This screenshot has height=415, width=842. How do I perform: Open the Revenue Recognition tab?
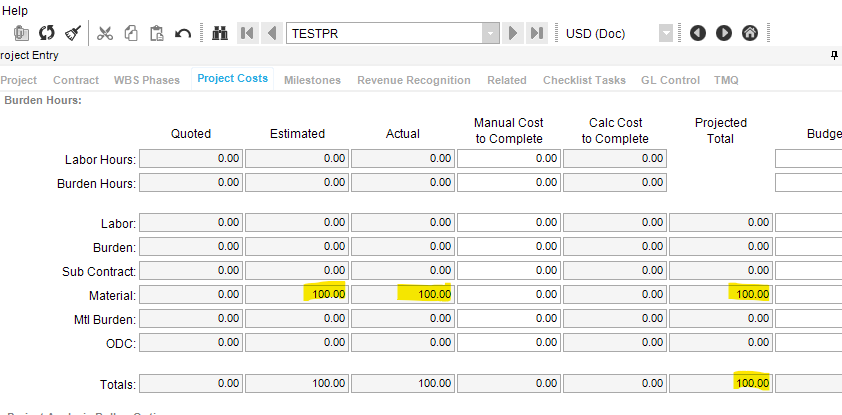click(x=413, y=80)
